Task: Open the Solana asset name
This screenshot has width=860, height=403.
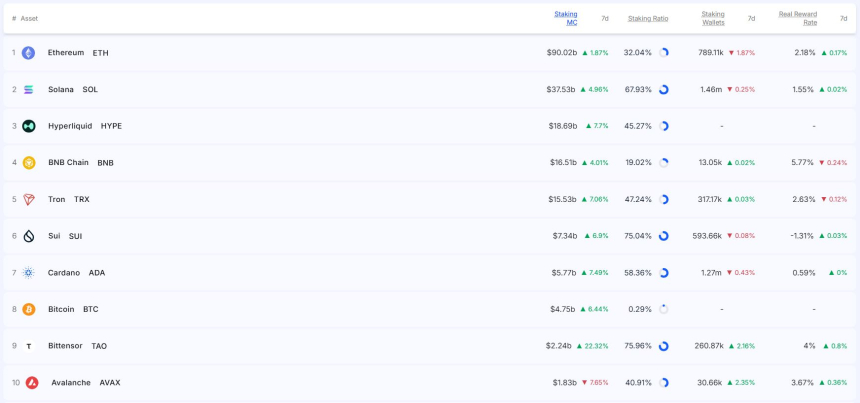Action: click(61, 89)
